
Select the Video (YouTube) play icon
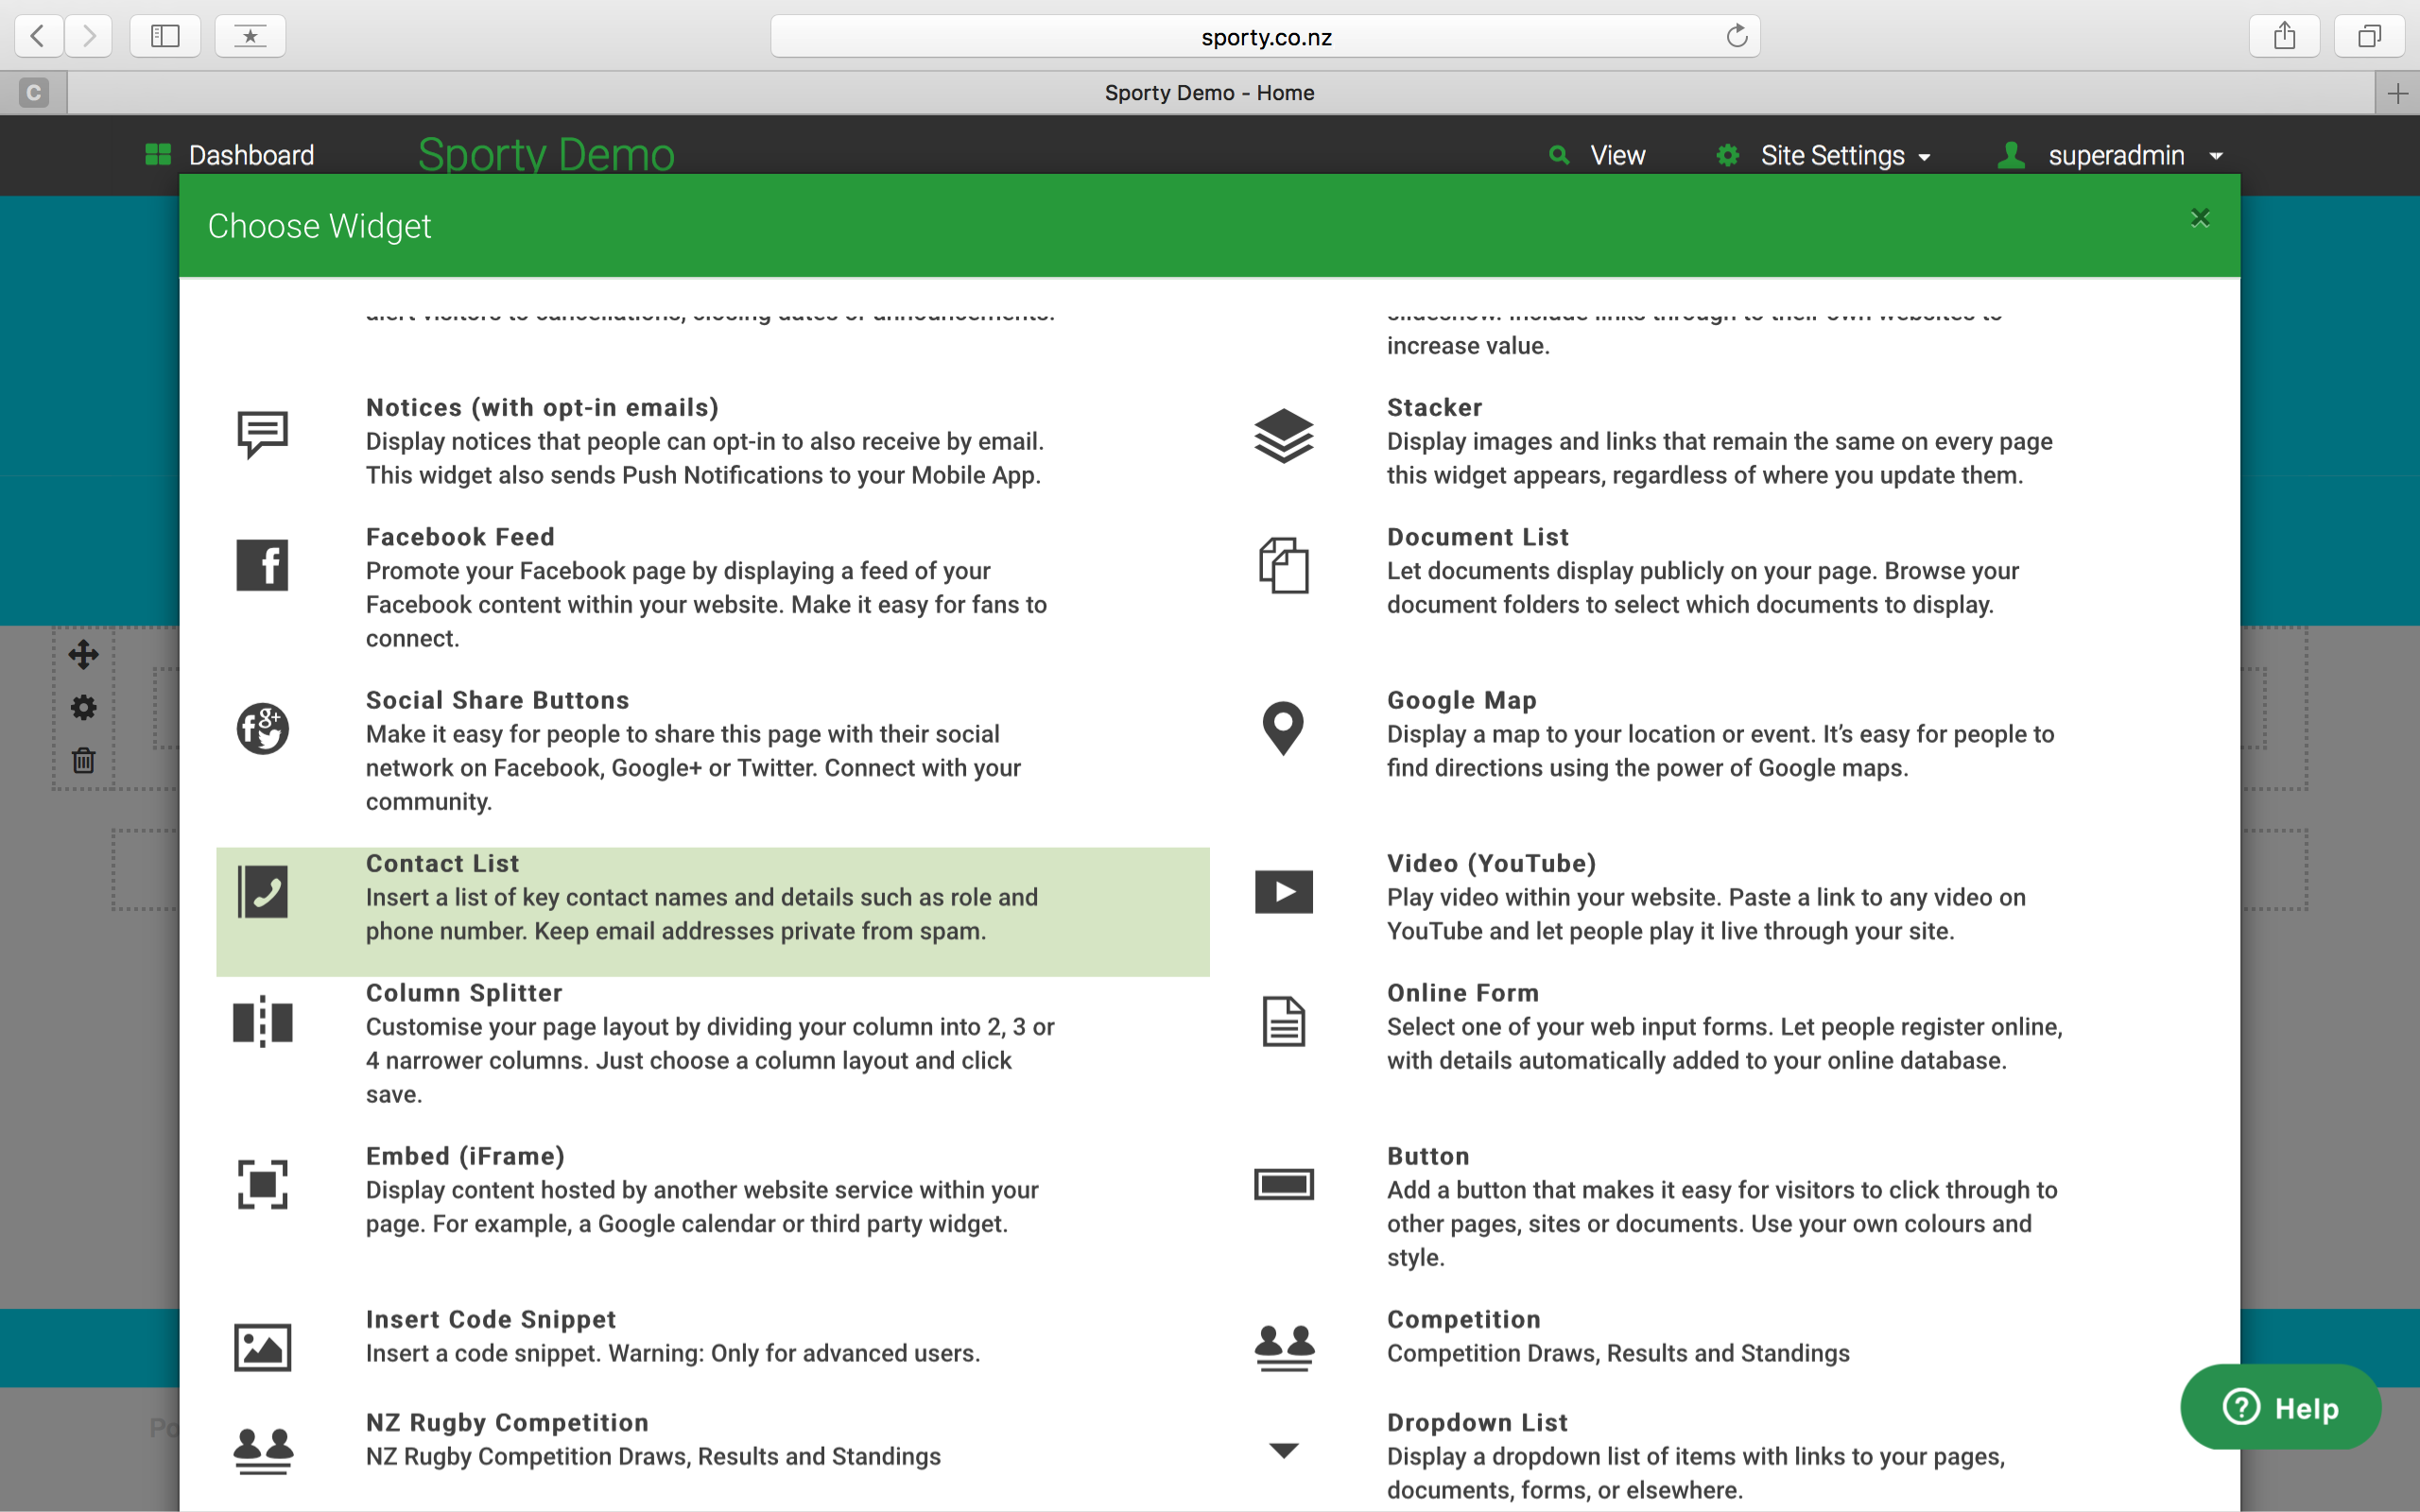(x=1284, y=892)
